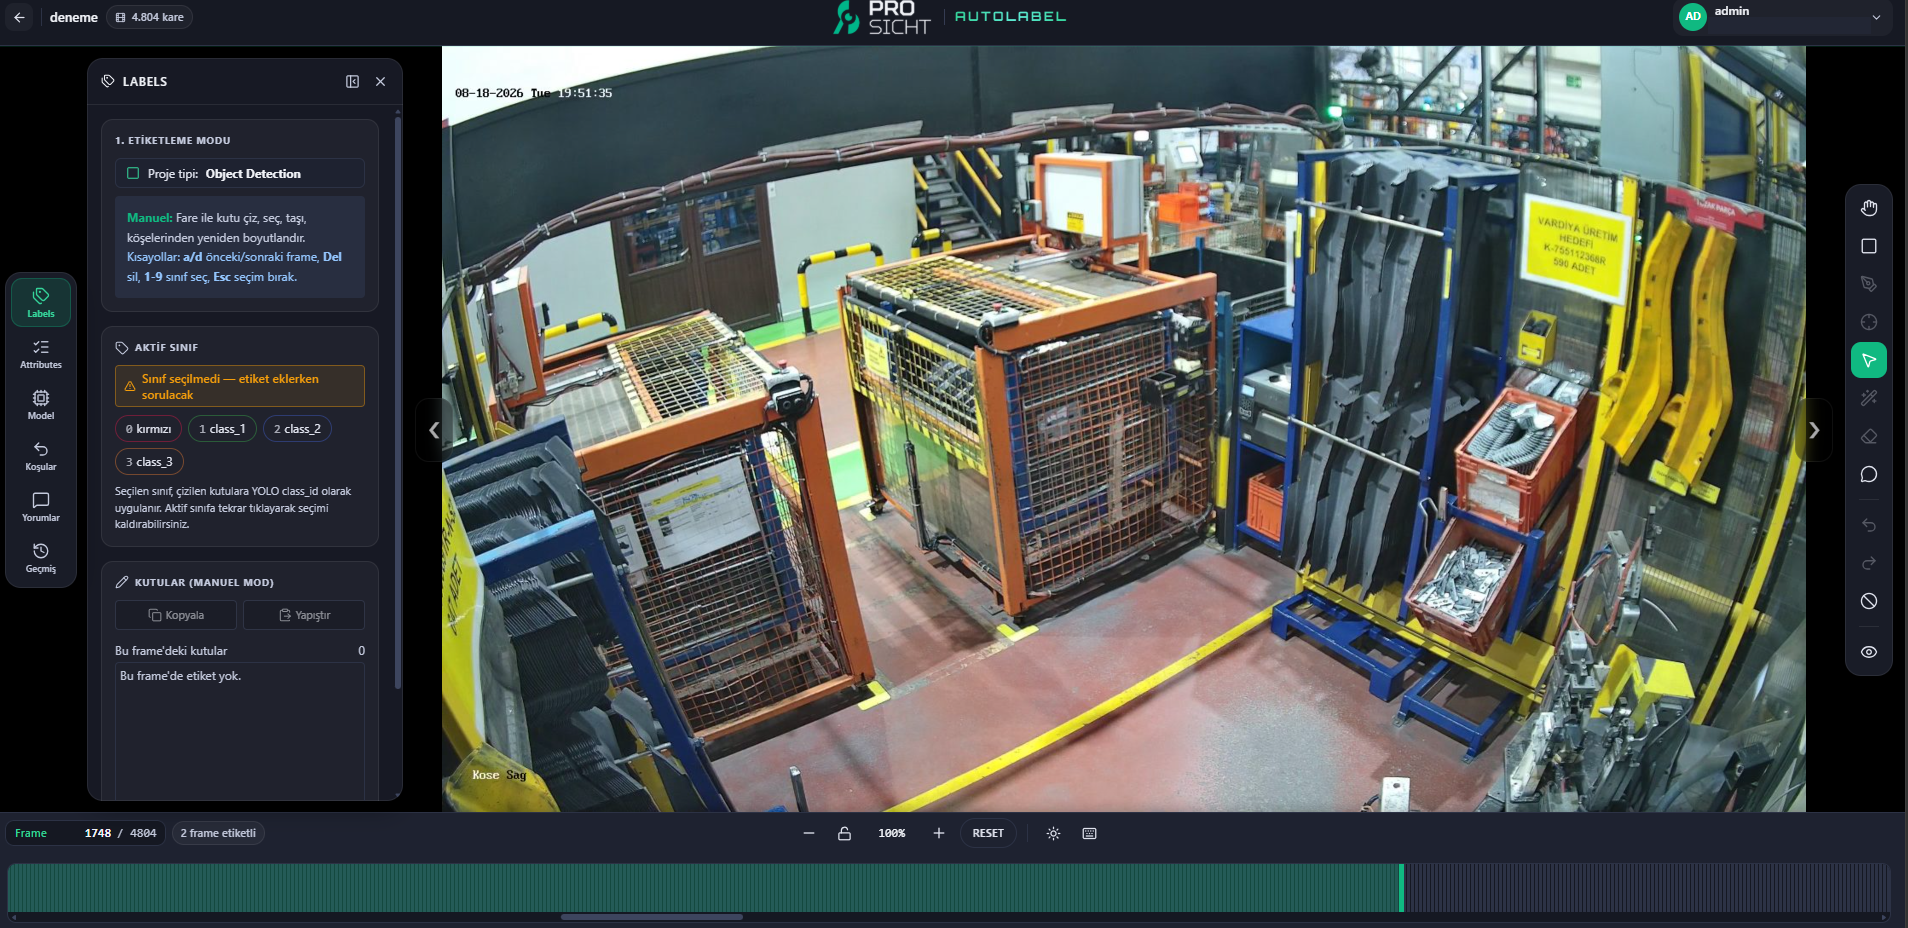The height and width of the screenshot is (928, 1908).
Task: Select the pen polygon tool
Action: (x=1868, y=284)
